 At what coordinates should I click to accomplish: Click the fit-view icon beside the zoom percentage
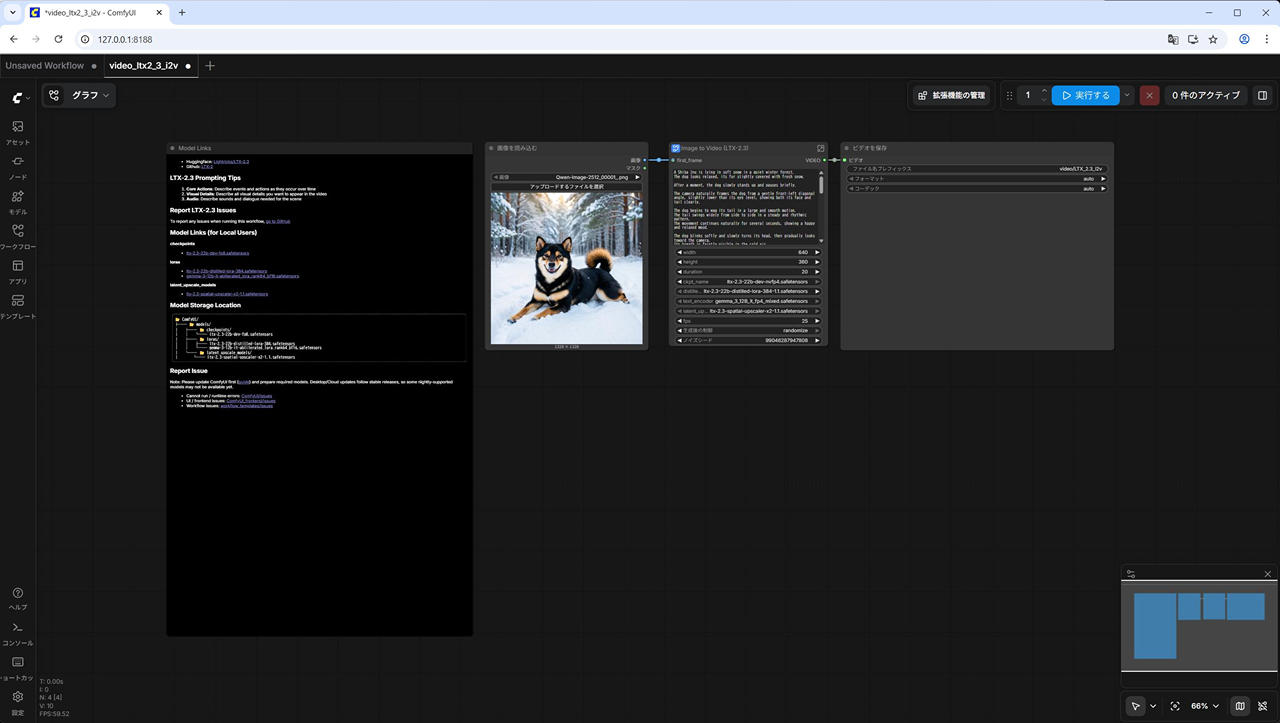pos(1175,706)
